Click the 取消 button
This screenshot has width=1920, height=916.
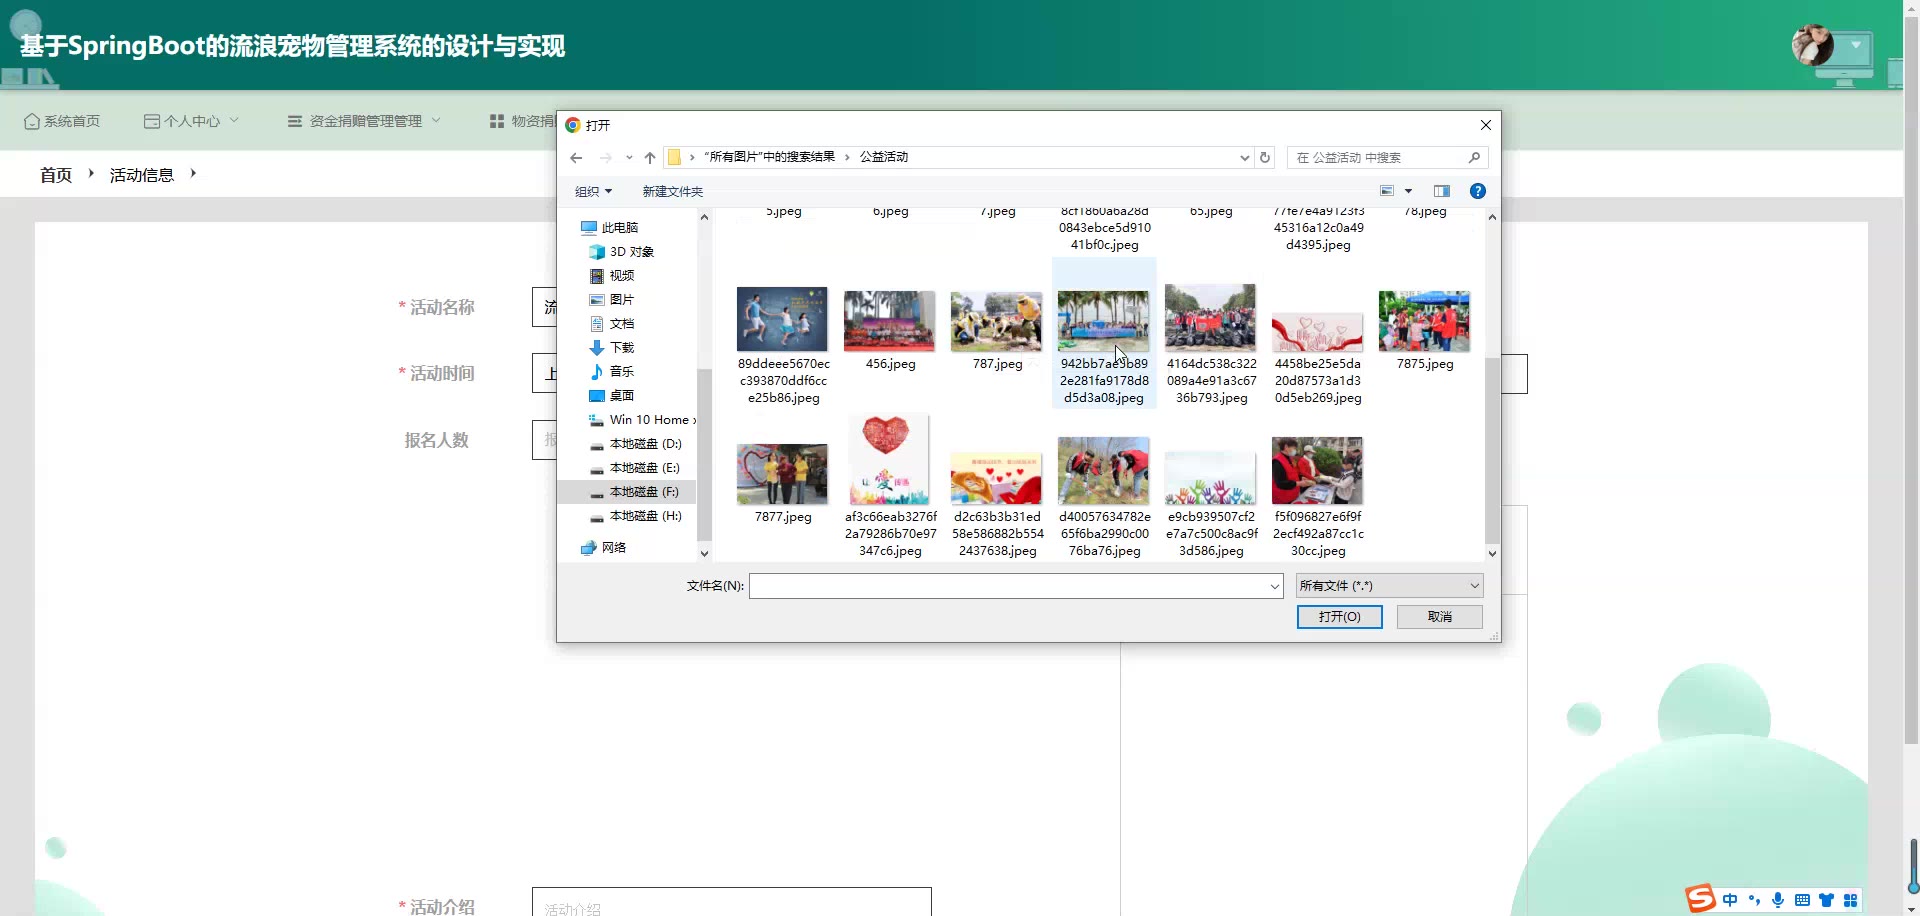tap(1439, 617)
